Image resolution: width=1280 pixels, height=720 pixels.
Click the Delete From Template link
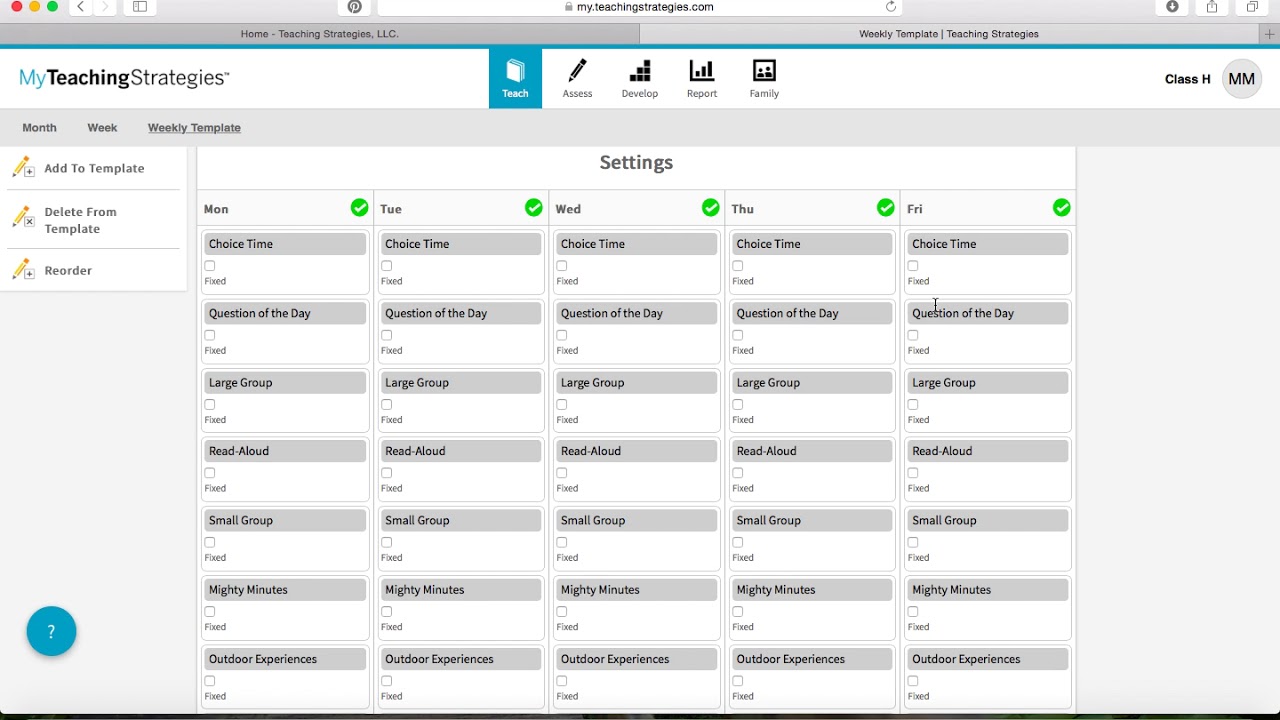pos(80,220)
